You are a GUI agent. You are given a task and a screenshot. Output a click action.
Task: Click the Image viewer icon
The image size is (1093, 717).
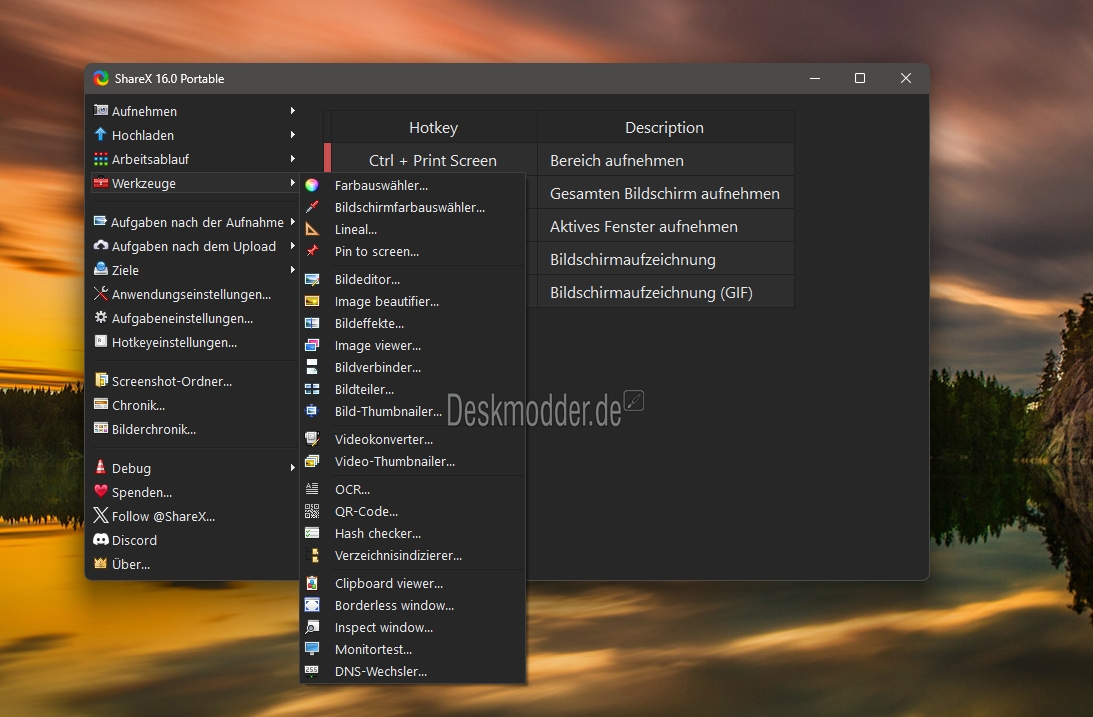(312, 345)
